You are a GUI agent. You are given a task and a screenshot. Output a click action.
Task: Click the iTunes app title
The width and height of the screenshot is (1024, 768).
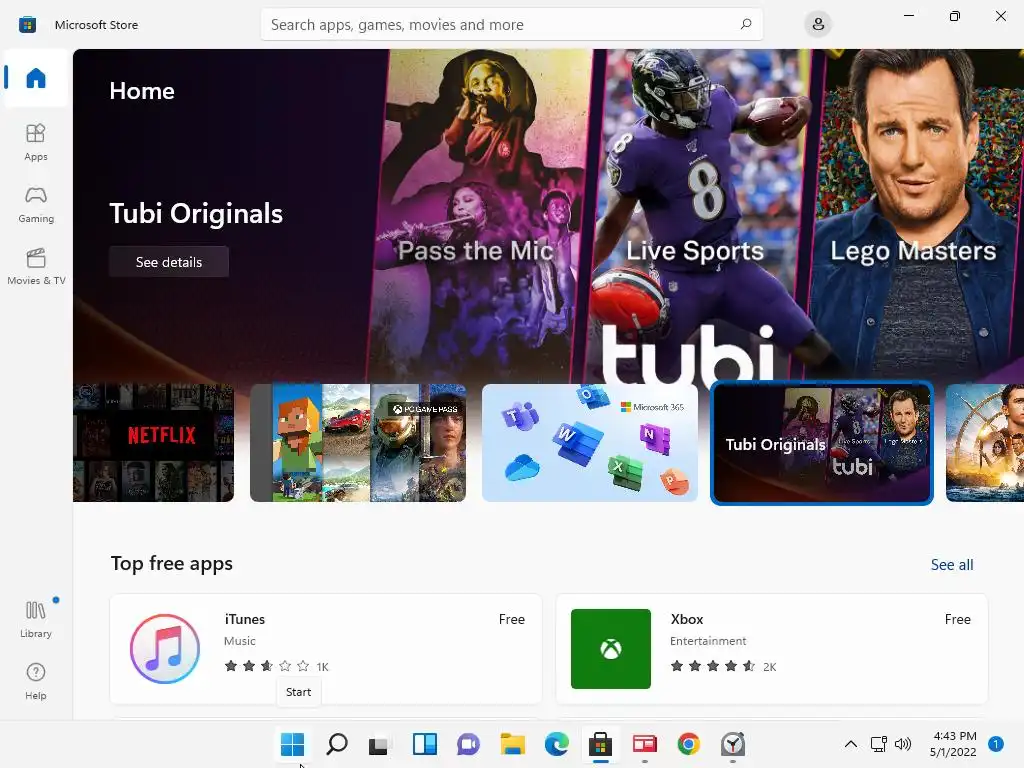245,619
